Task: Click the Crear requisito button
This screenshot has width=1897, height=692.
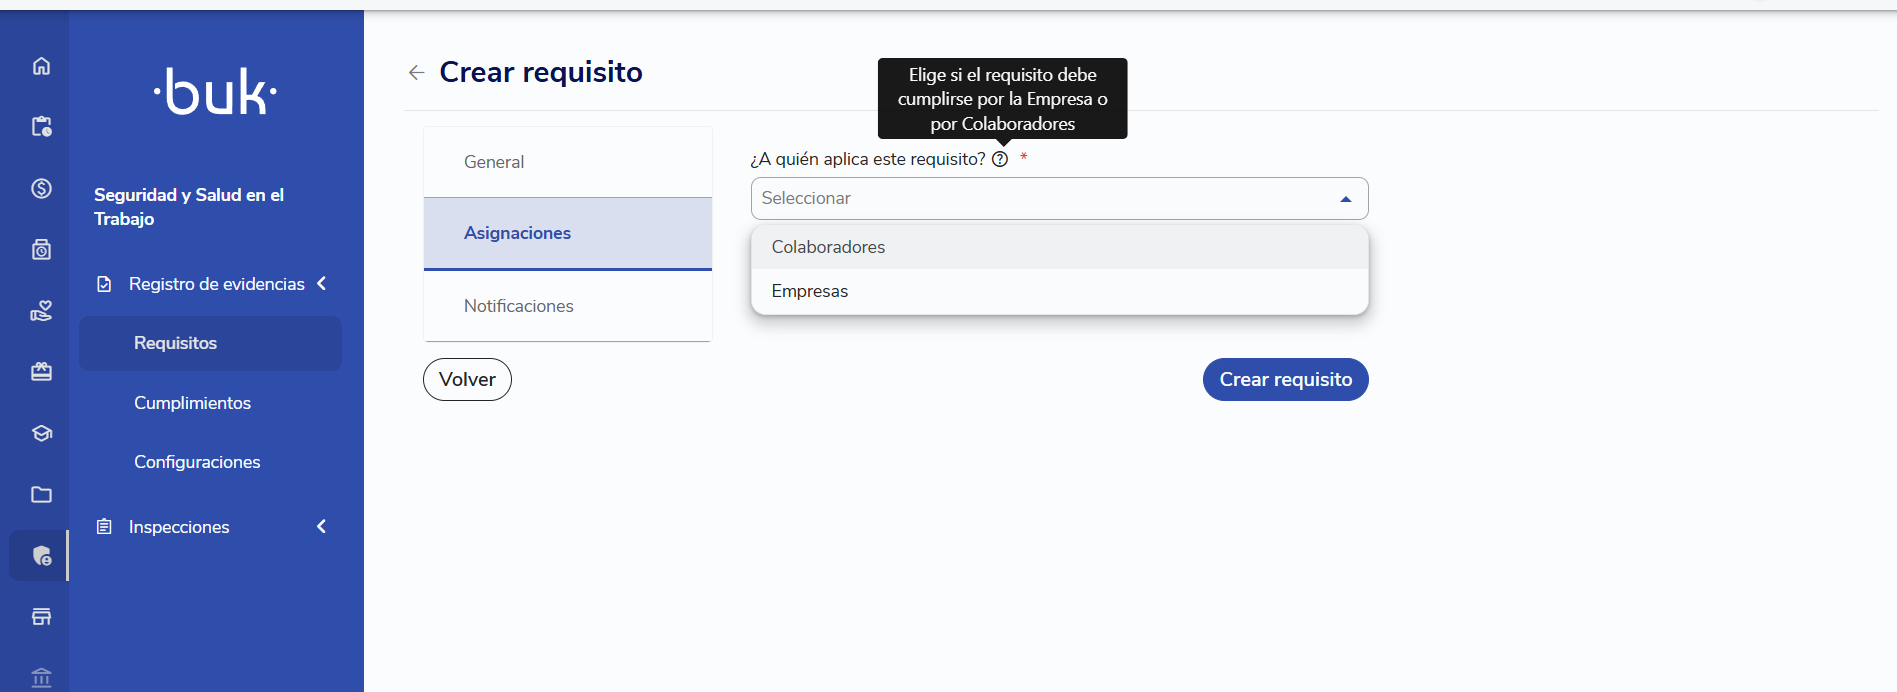Action: point(1285,379)
